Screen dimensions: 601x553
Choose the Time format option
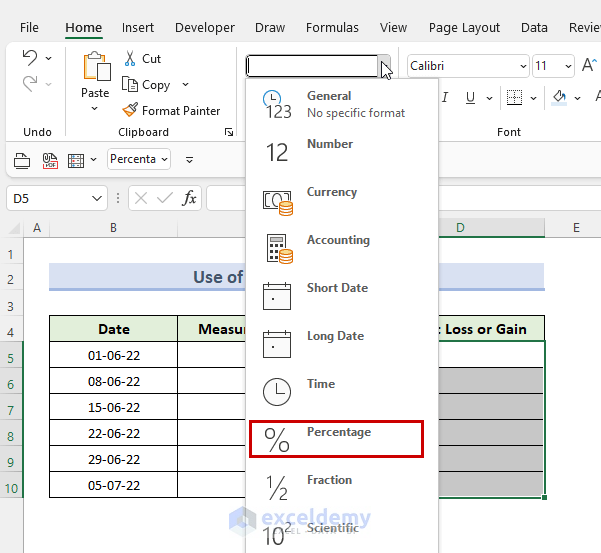click(x=342, y=392)
